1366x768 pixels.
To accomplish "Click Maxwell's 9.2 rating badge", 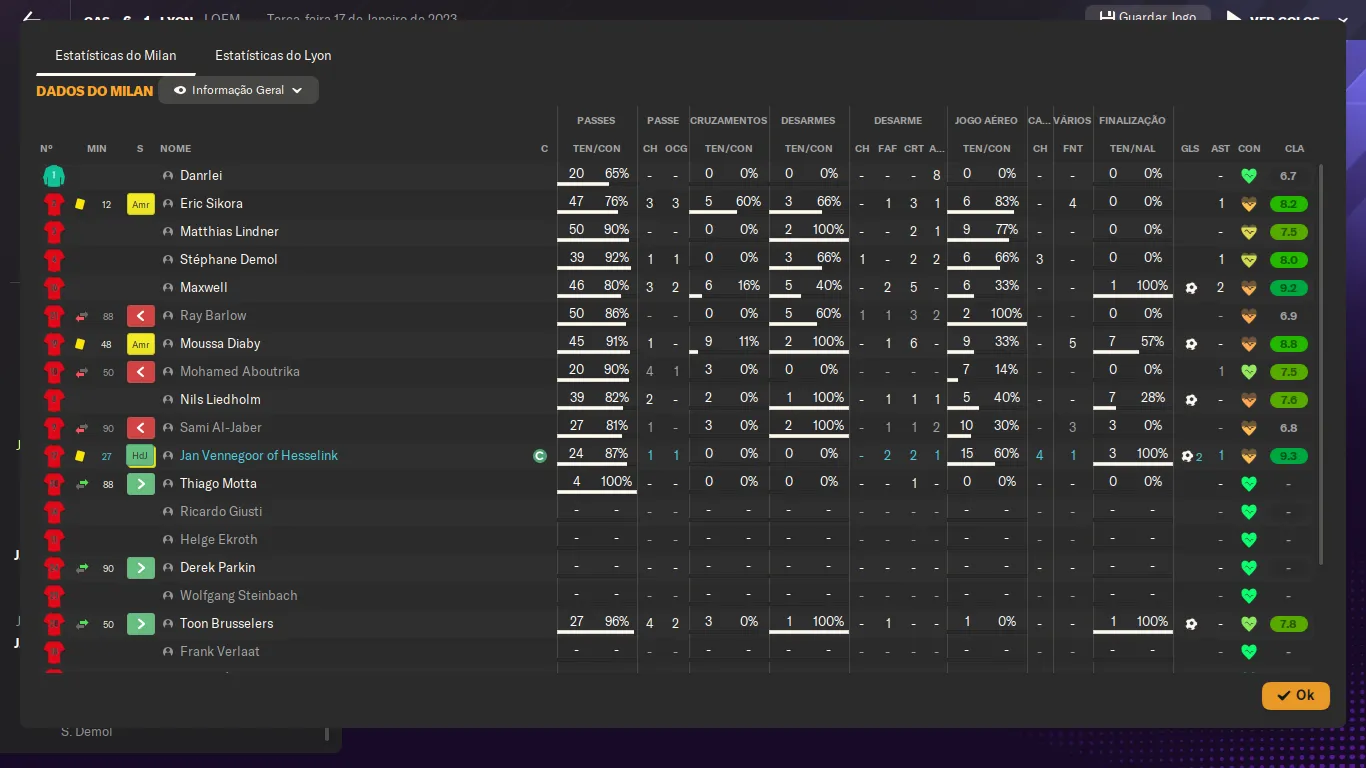I will pos(1288,288).
